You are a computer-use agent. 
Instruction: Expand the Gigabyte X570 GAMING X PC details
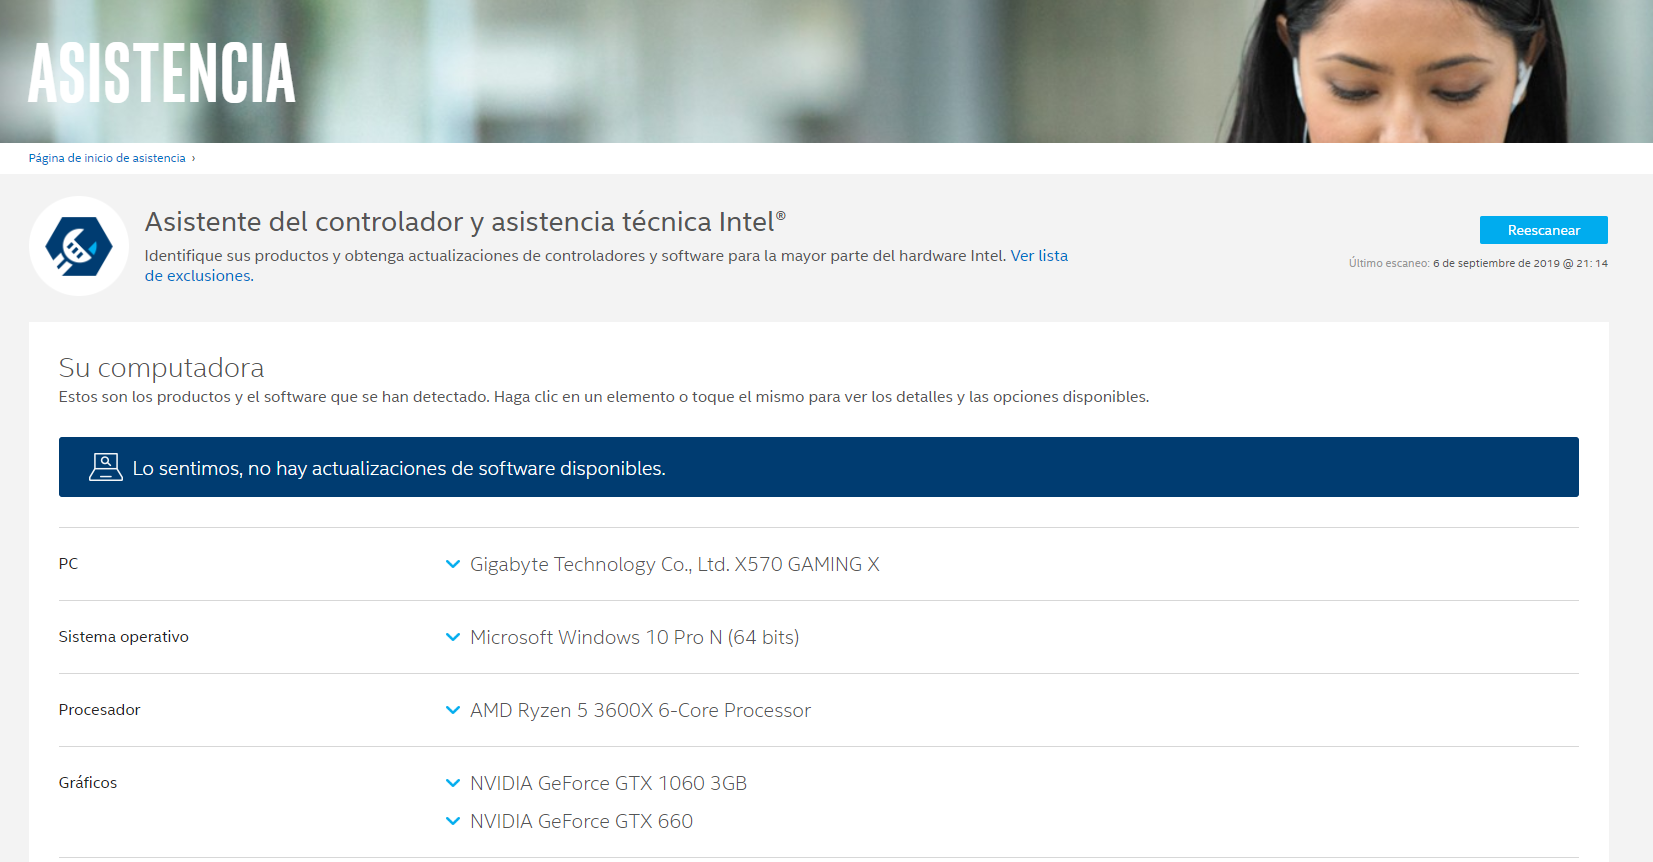(453, 564)
